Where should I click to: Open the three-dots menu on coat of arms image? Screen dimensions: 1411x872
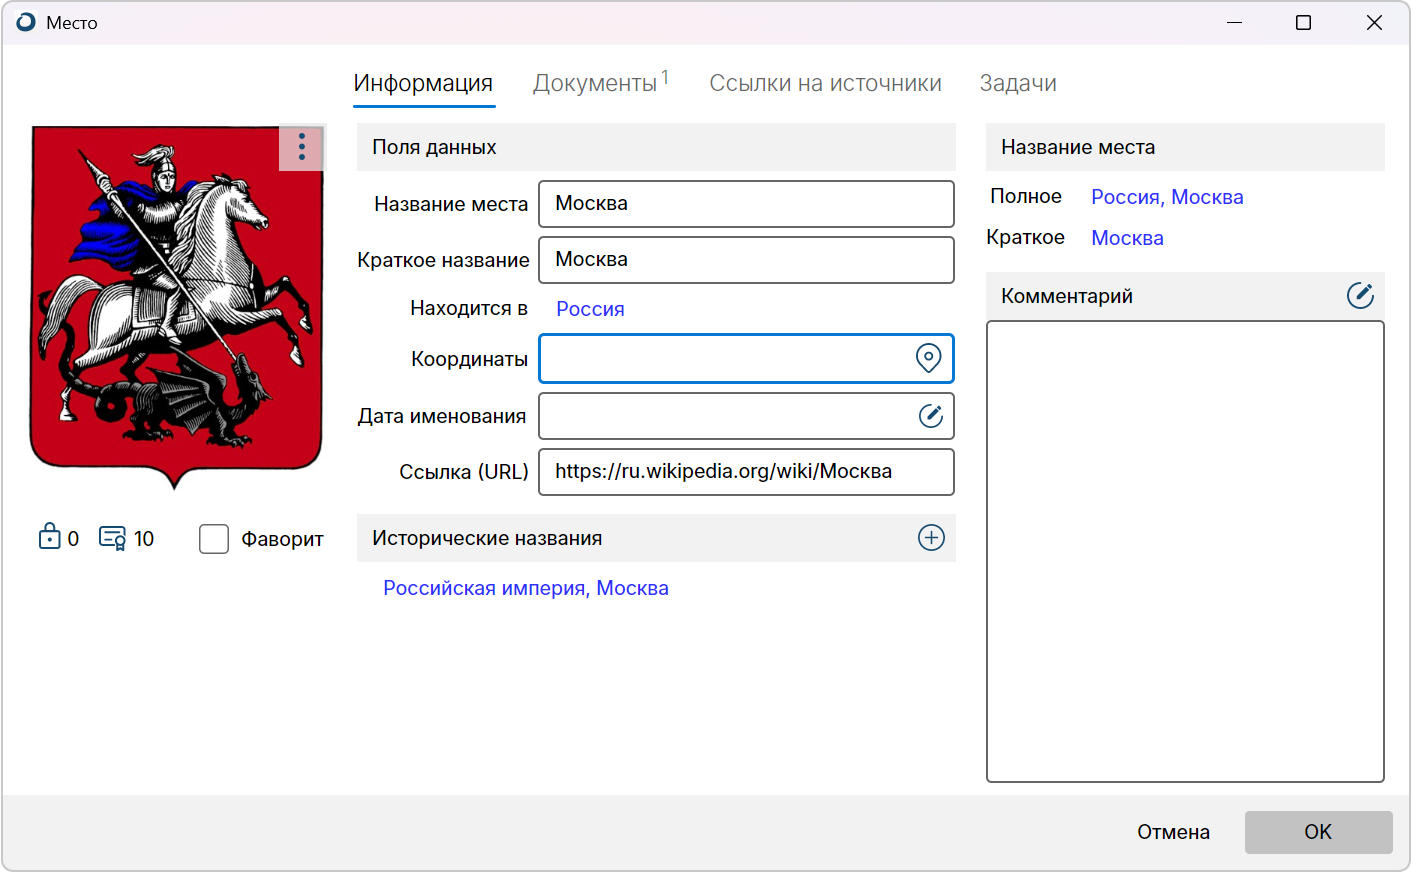(x=301, y=148)
